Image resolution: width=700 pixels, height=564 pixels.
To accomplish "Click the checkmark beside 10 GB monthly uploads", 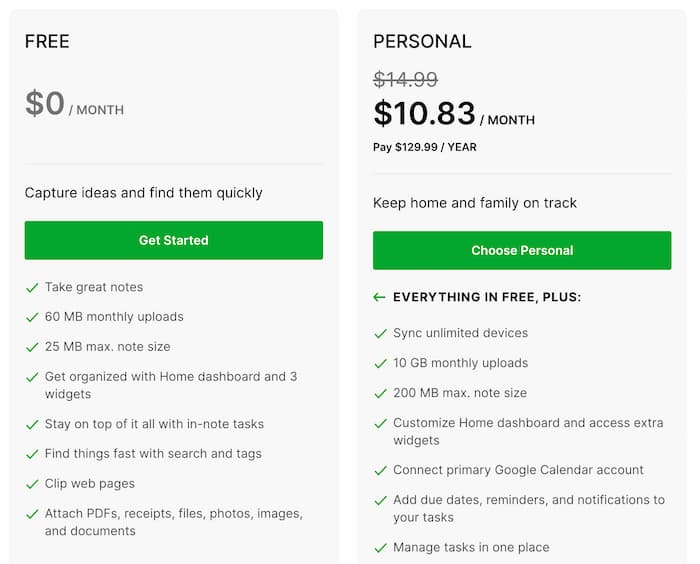I will click(x=380, y=363).
